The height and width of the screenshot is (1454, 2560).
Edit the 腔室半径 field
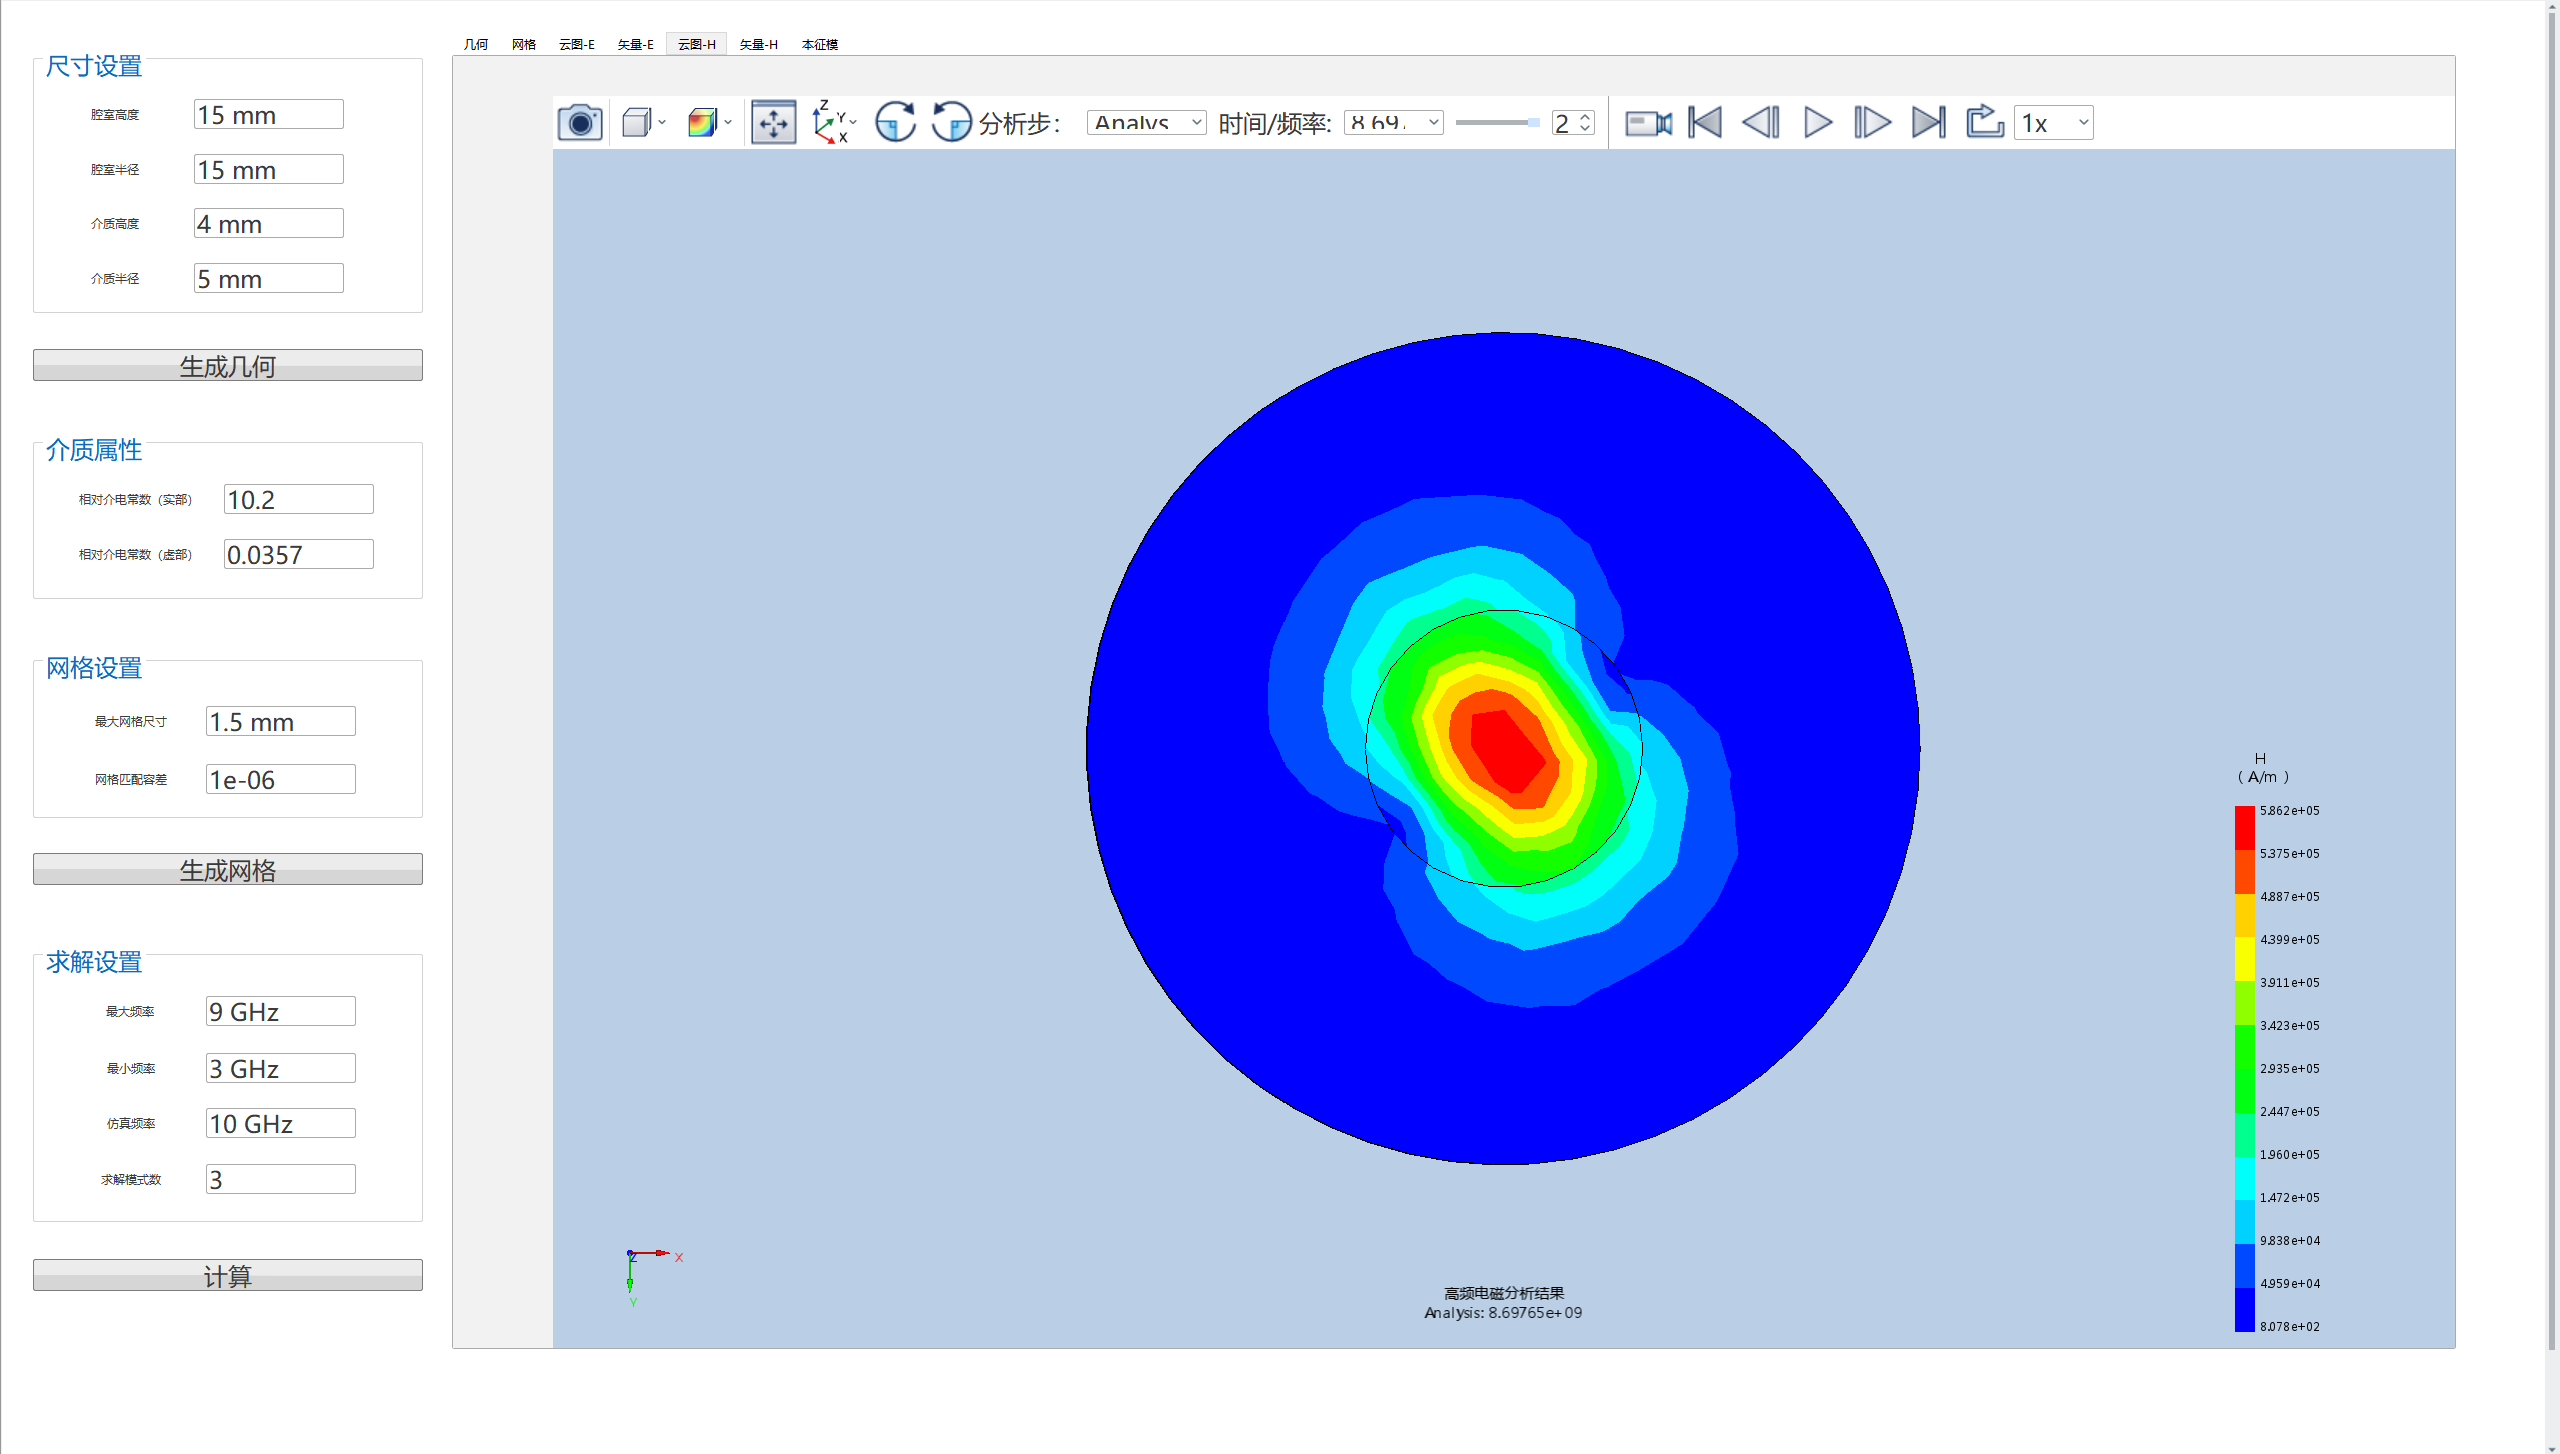point(269,169)
